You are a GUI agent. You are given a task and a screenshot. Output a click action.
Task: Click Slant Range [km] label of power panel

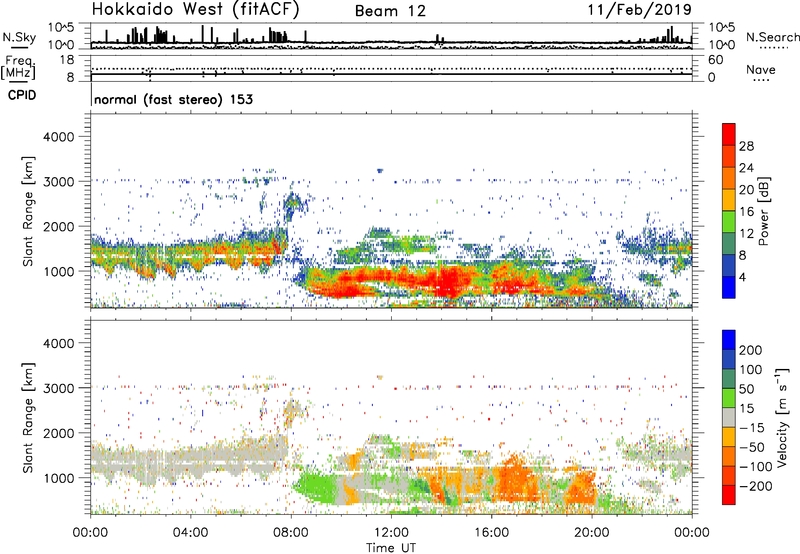(28, 211)
